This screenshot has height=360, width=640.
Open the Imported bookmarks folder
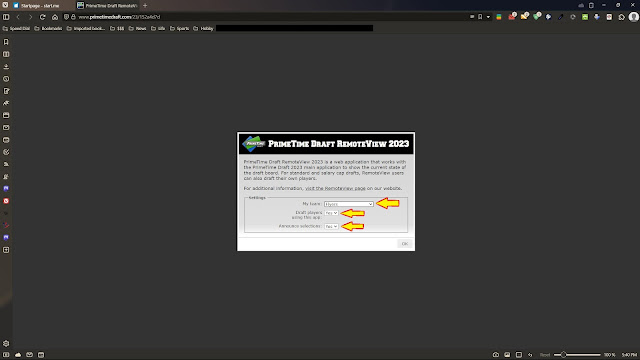tap(86, 29)
